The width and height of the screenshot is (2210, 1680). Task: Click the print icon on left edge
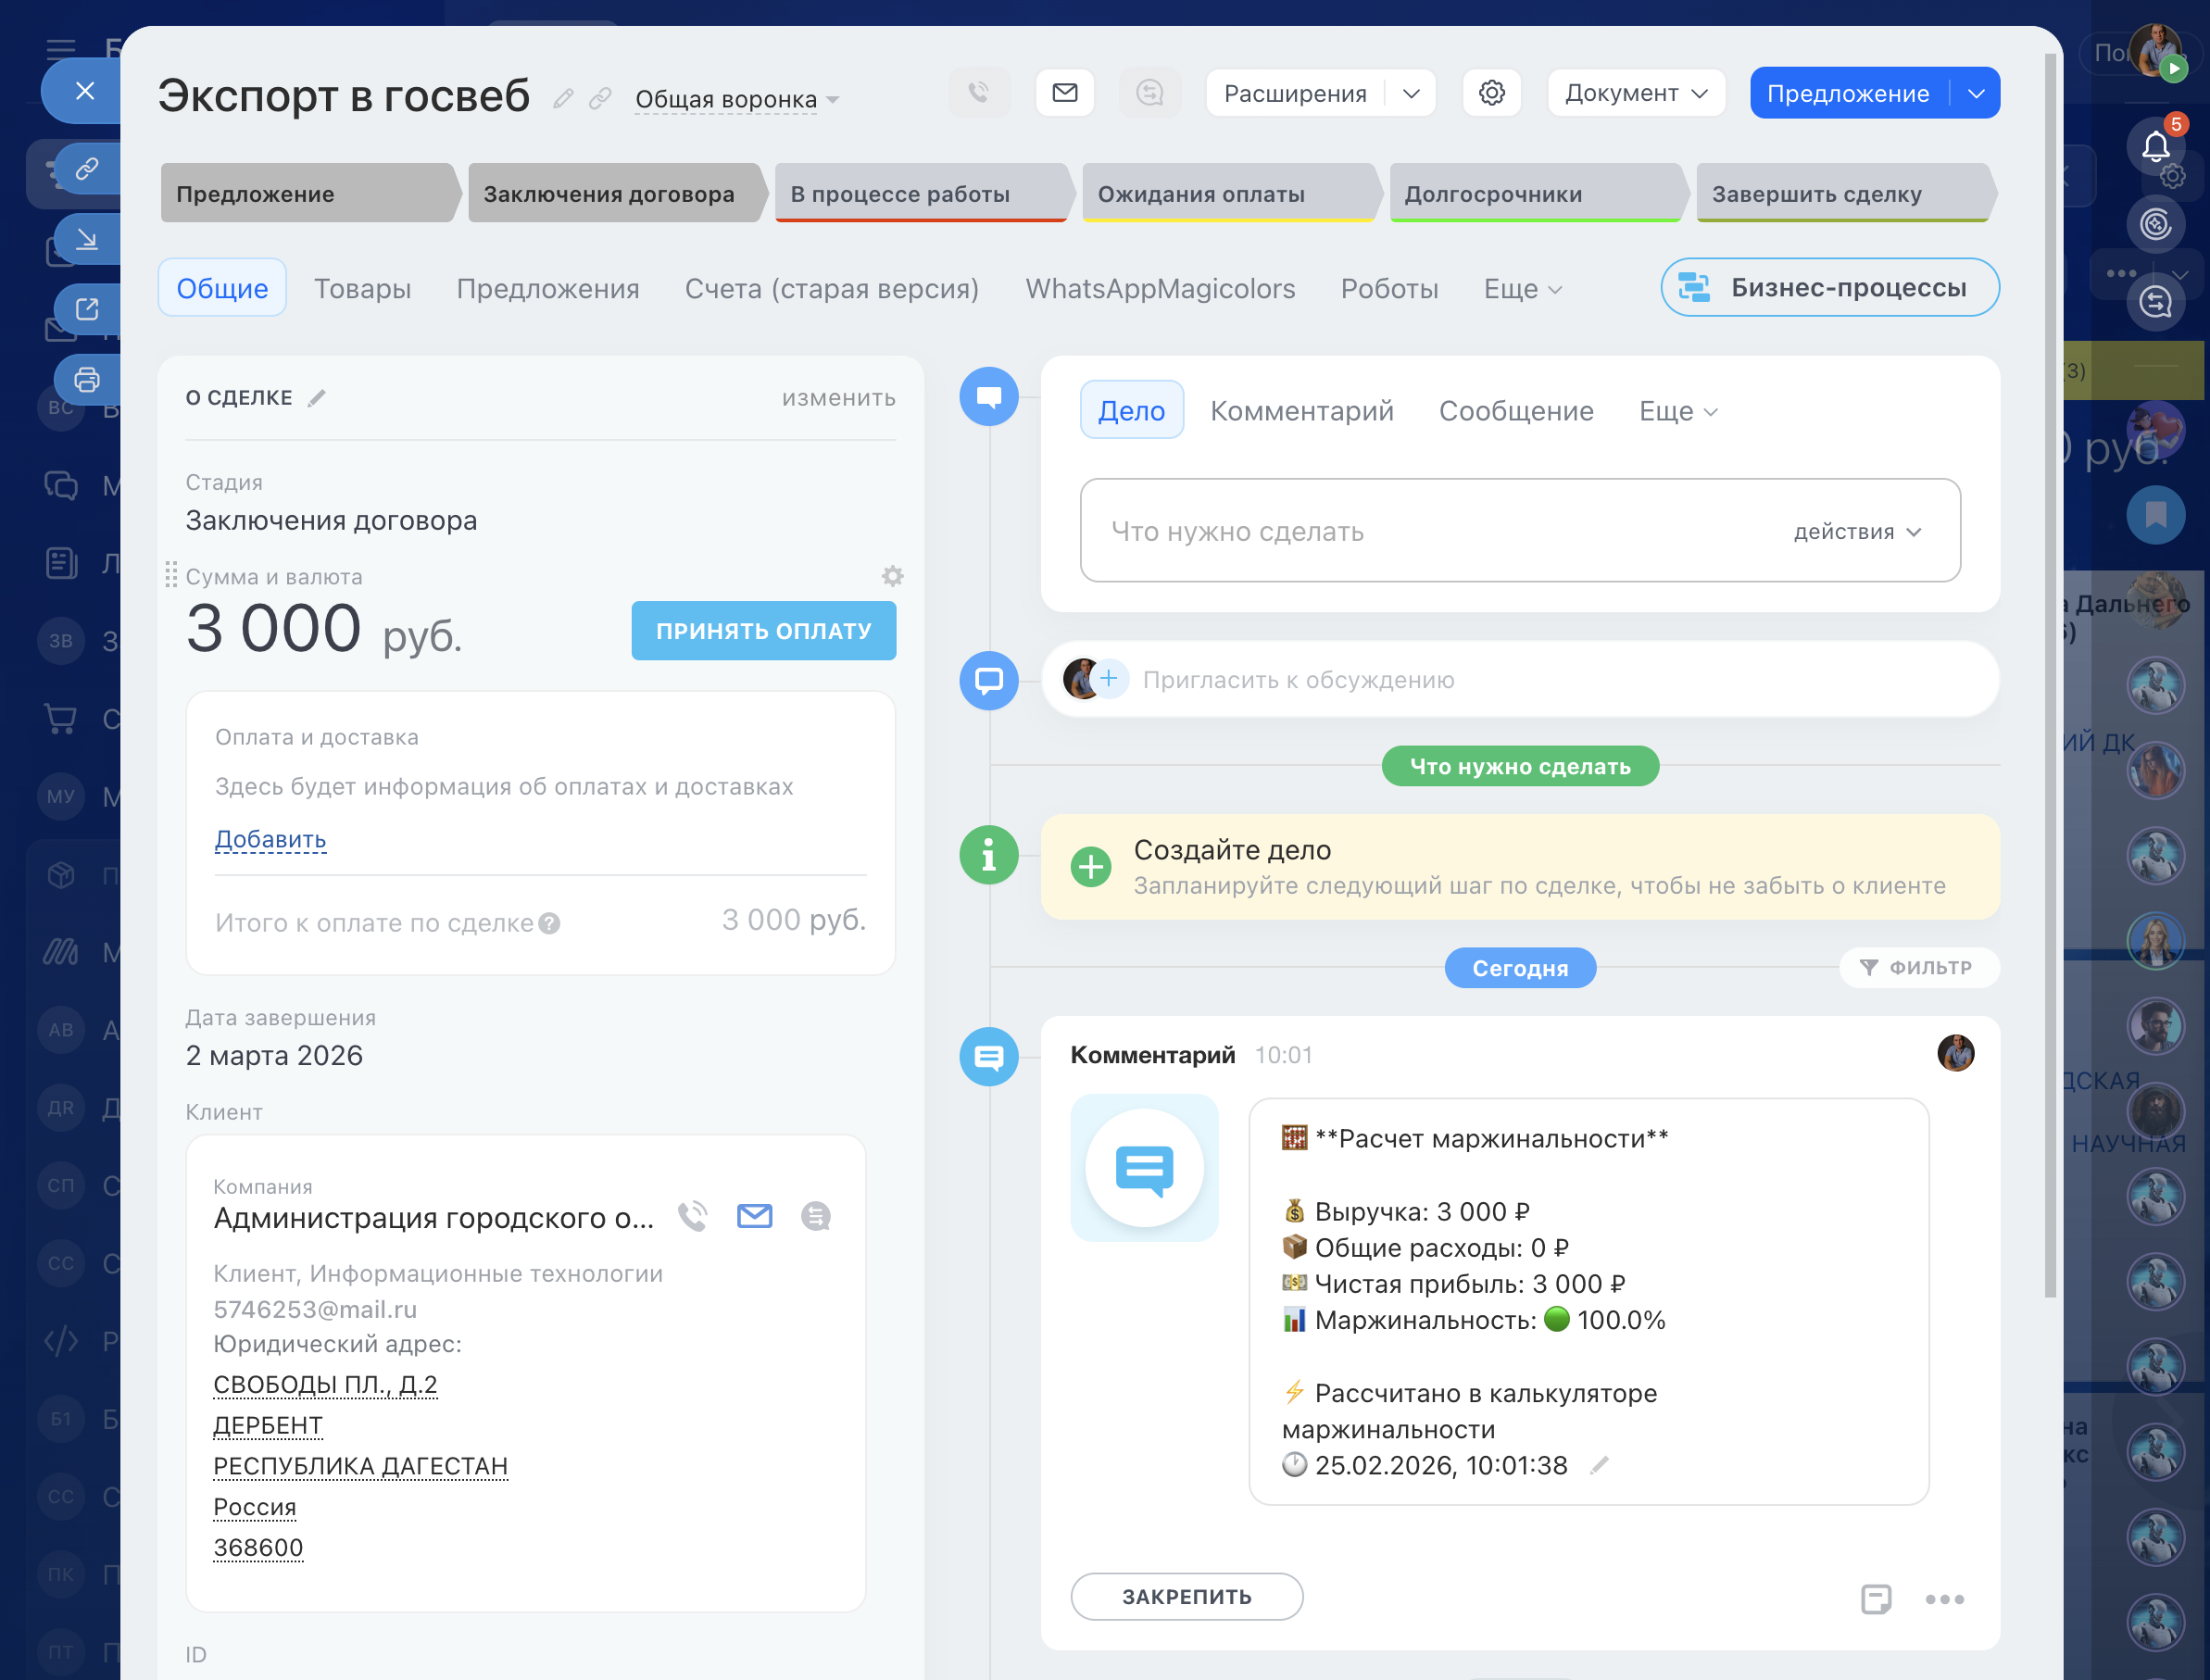pos(87,380)
